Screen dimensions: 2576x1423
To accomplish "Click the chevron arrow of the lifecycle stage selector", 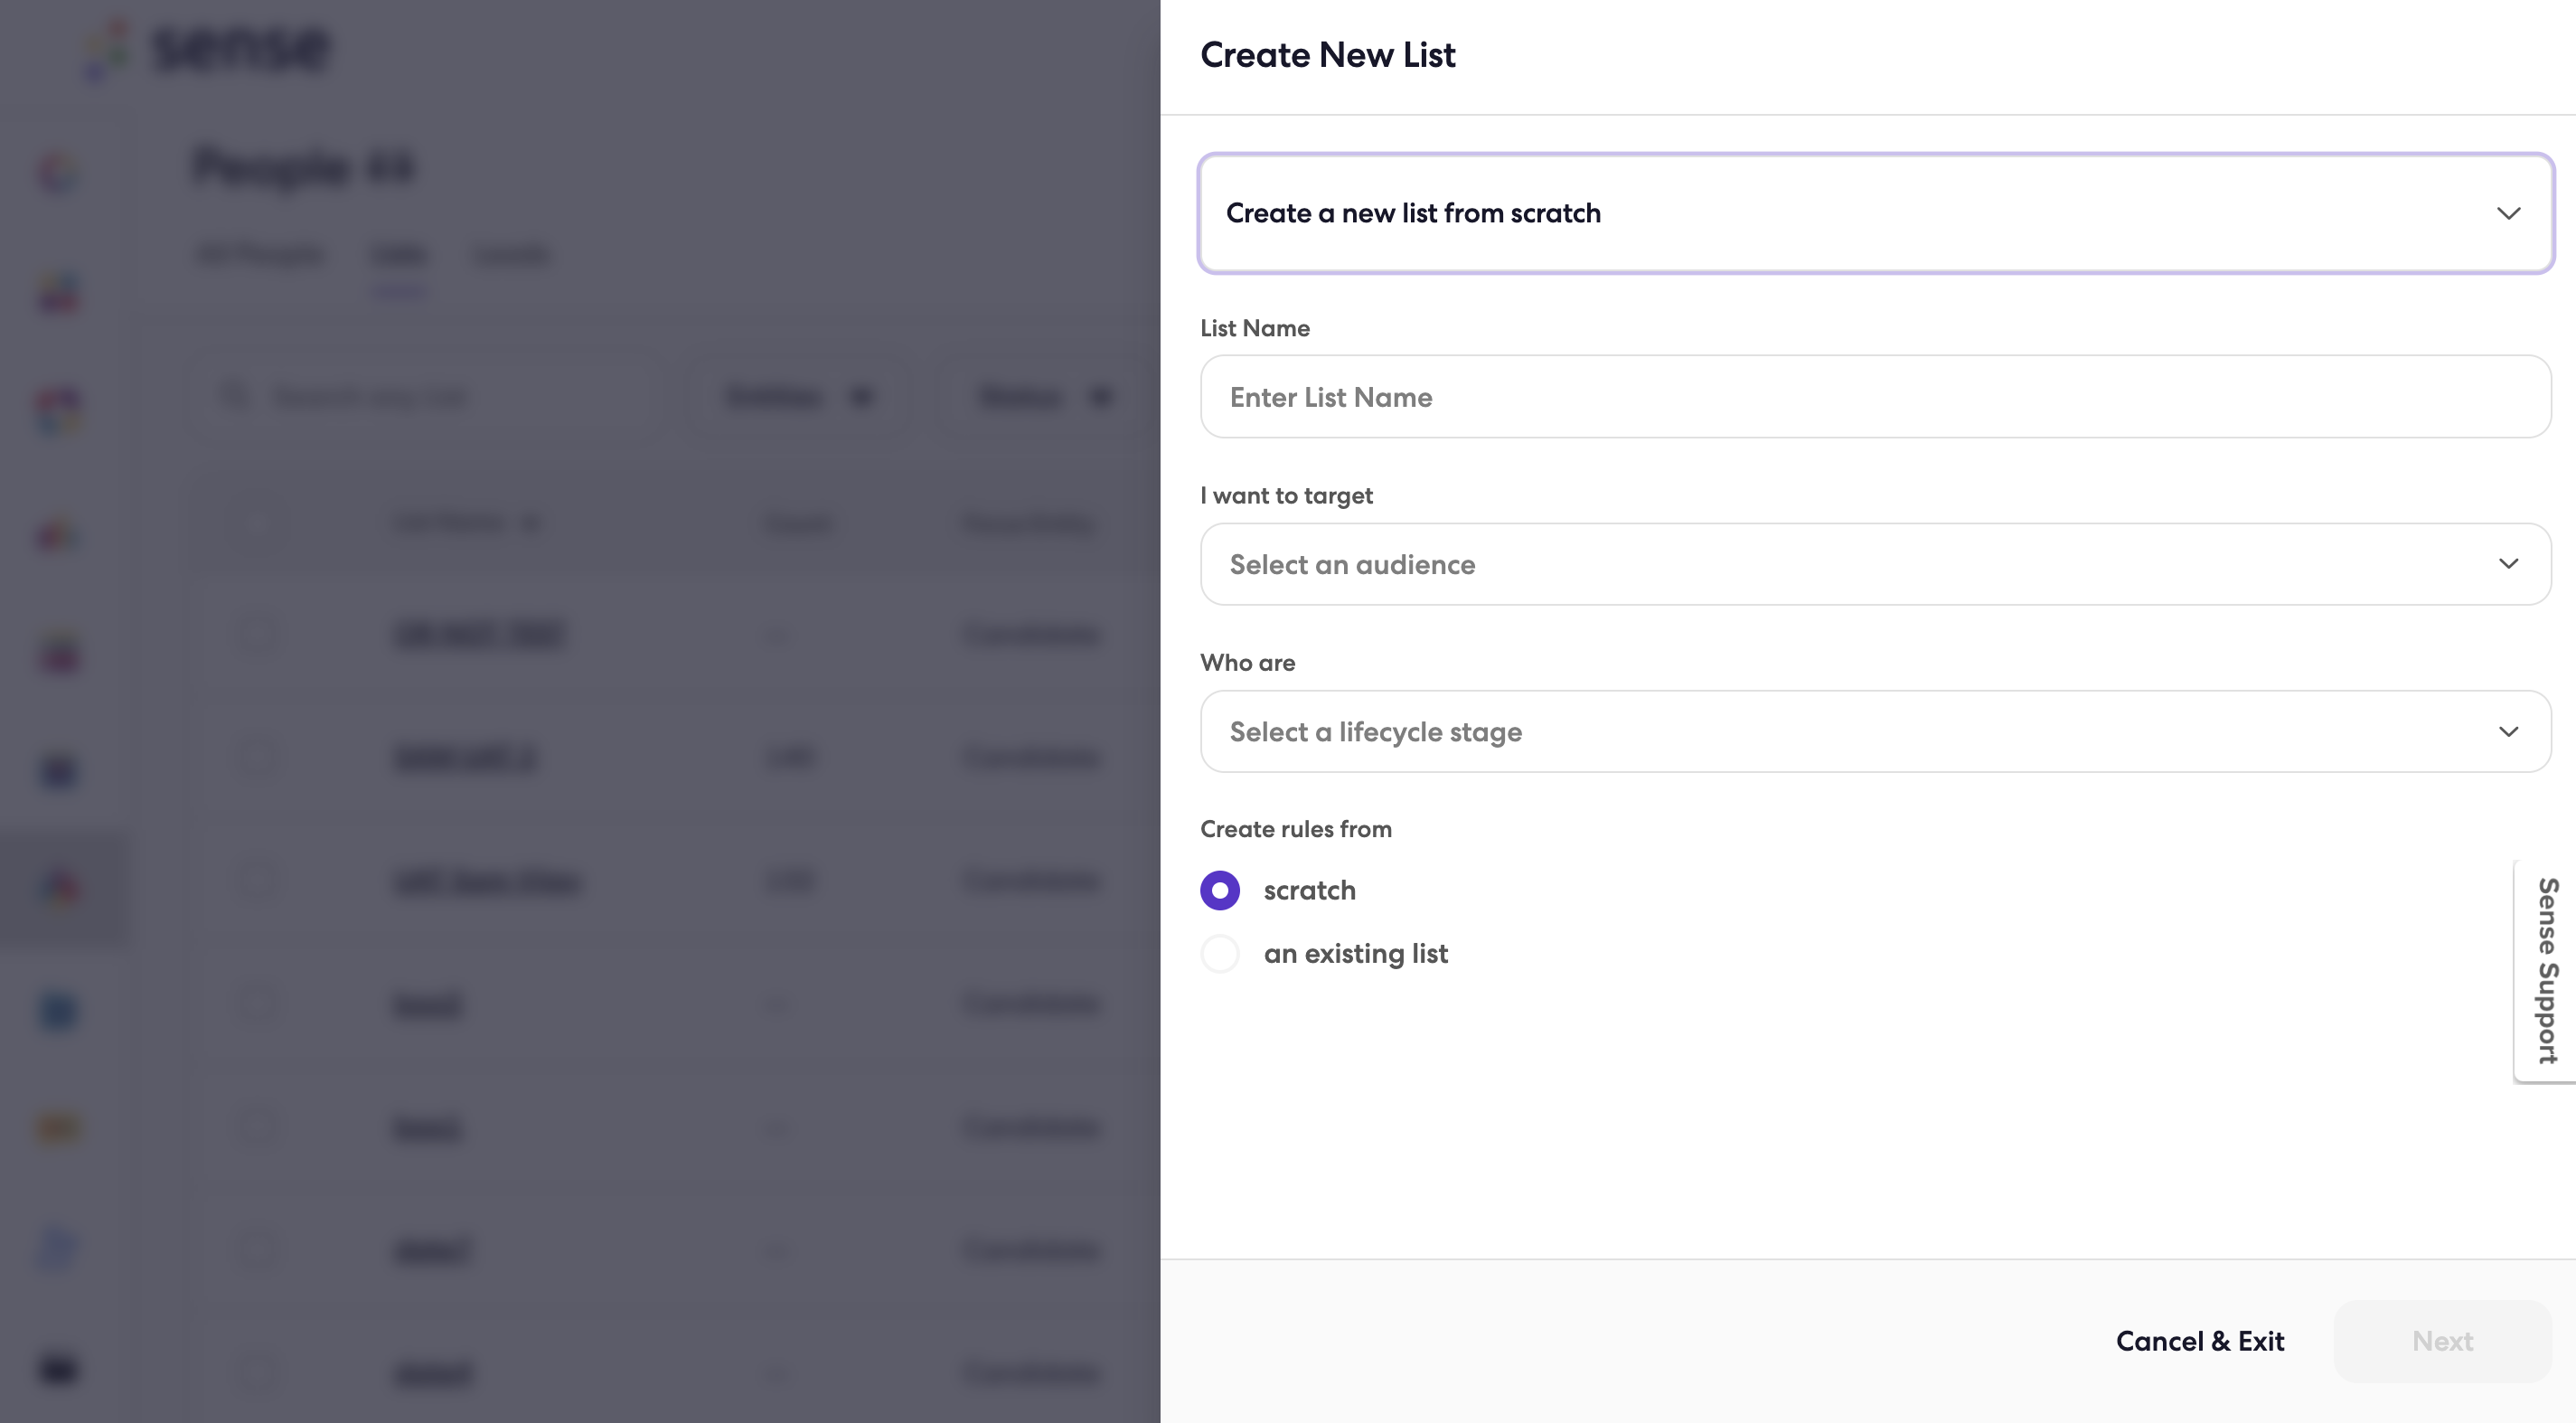I will coord(2508,731).
